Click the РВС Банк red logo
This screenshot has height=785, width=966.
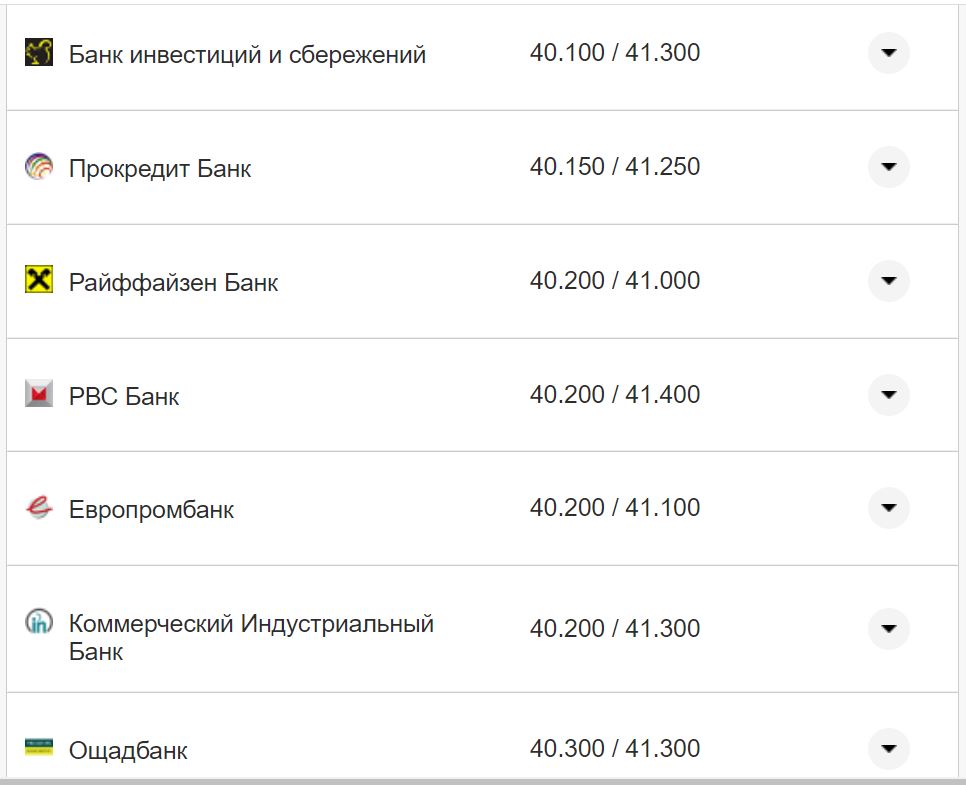pos(38,394)
